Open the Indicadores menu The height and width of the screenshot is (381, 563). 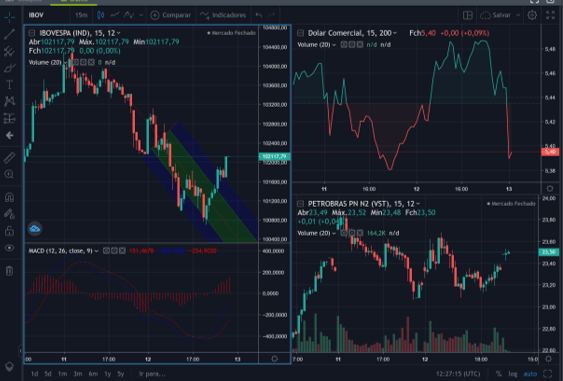coord(223,15)
